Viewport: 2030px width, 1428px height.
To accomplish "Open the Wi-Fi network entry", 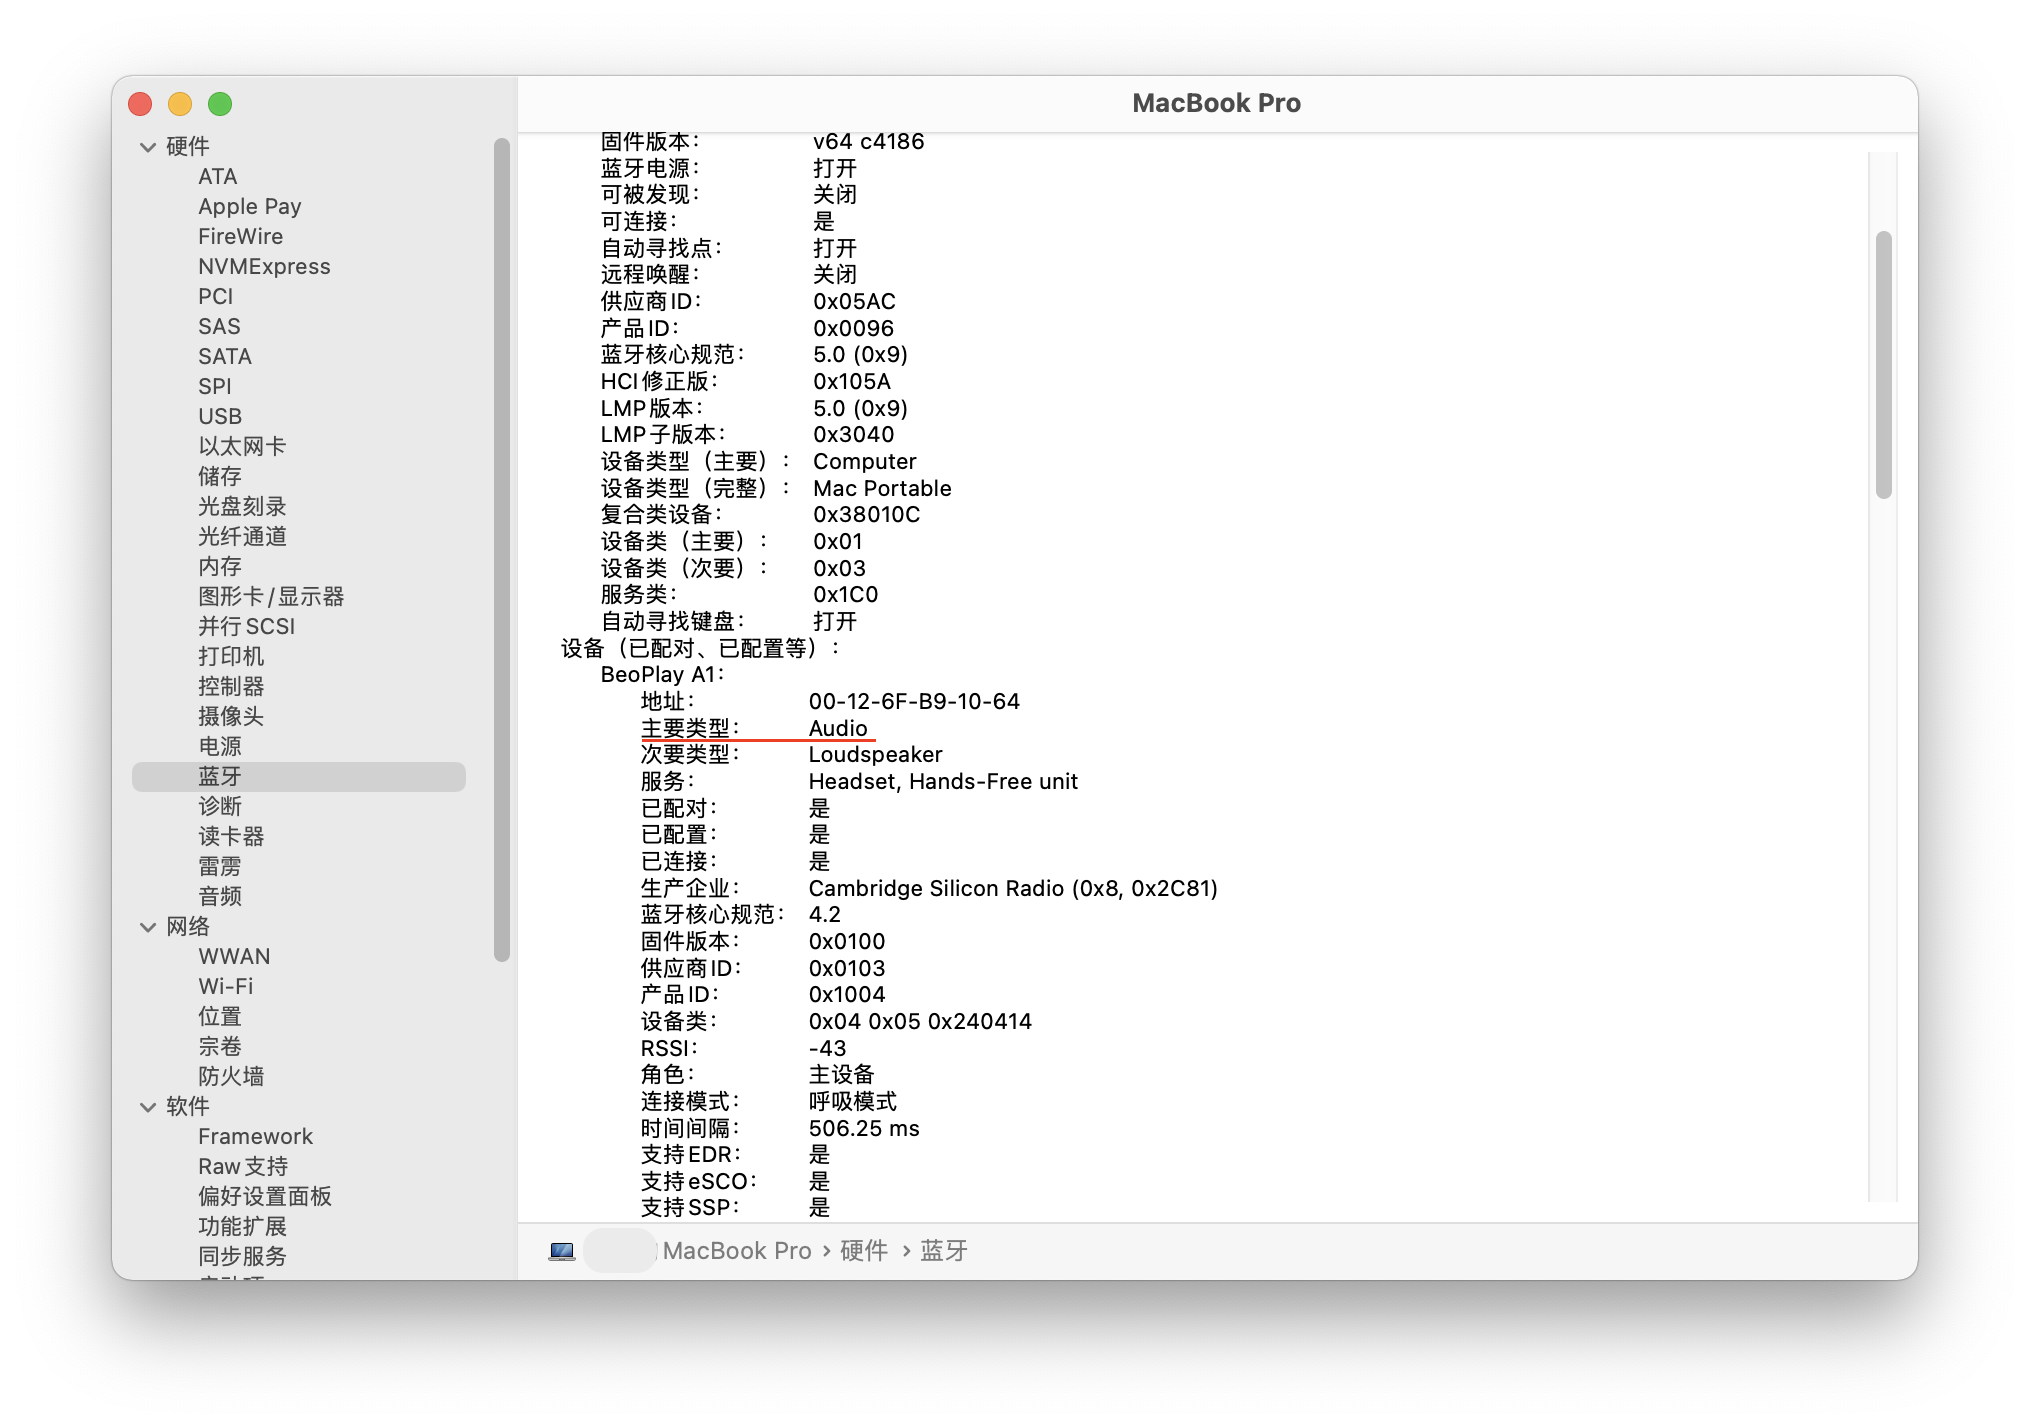I will pos(225,987).
